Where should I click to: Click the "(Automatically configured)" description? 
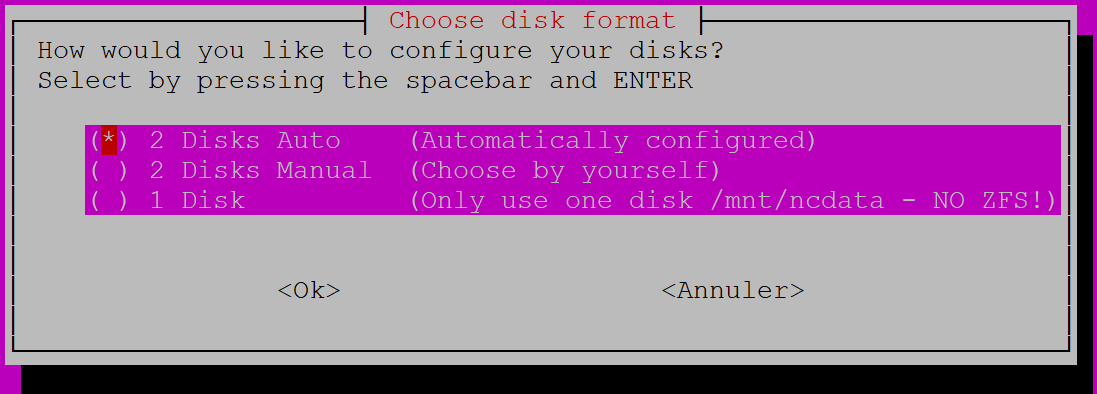tap(613, 141)
